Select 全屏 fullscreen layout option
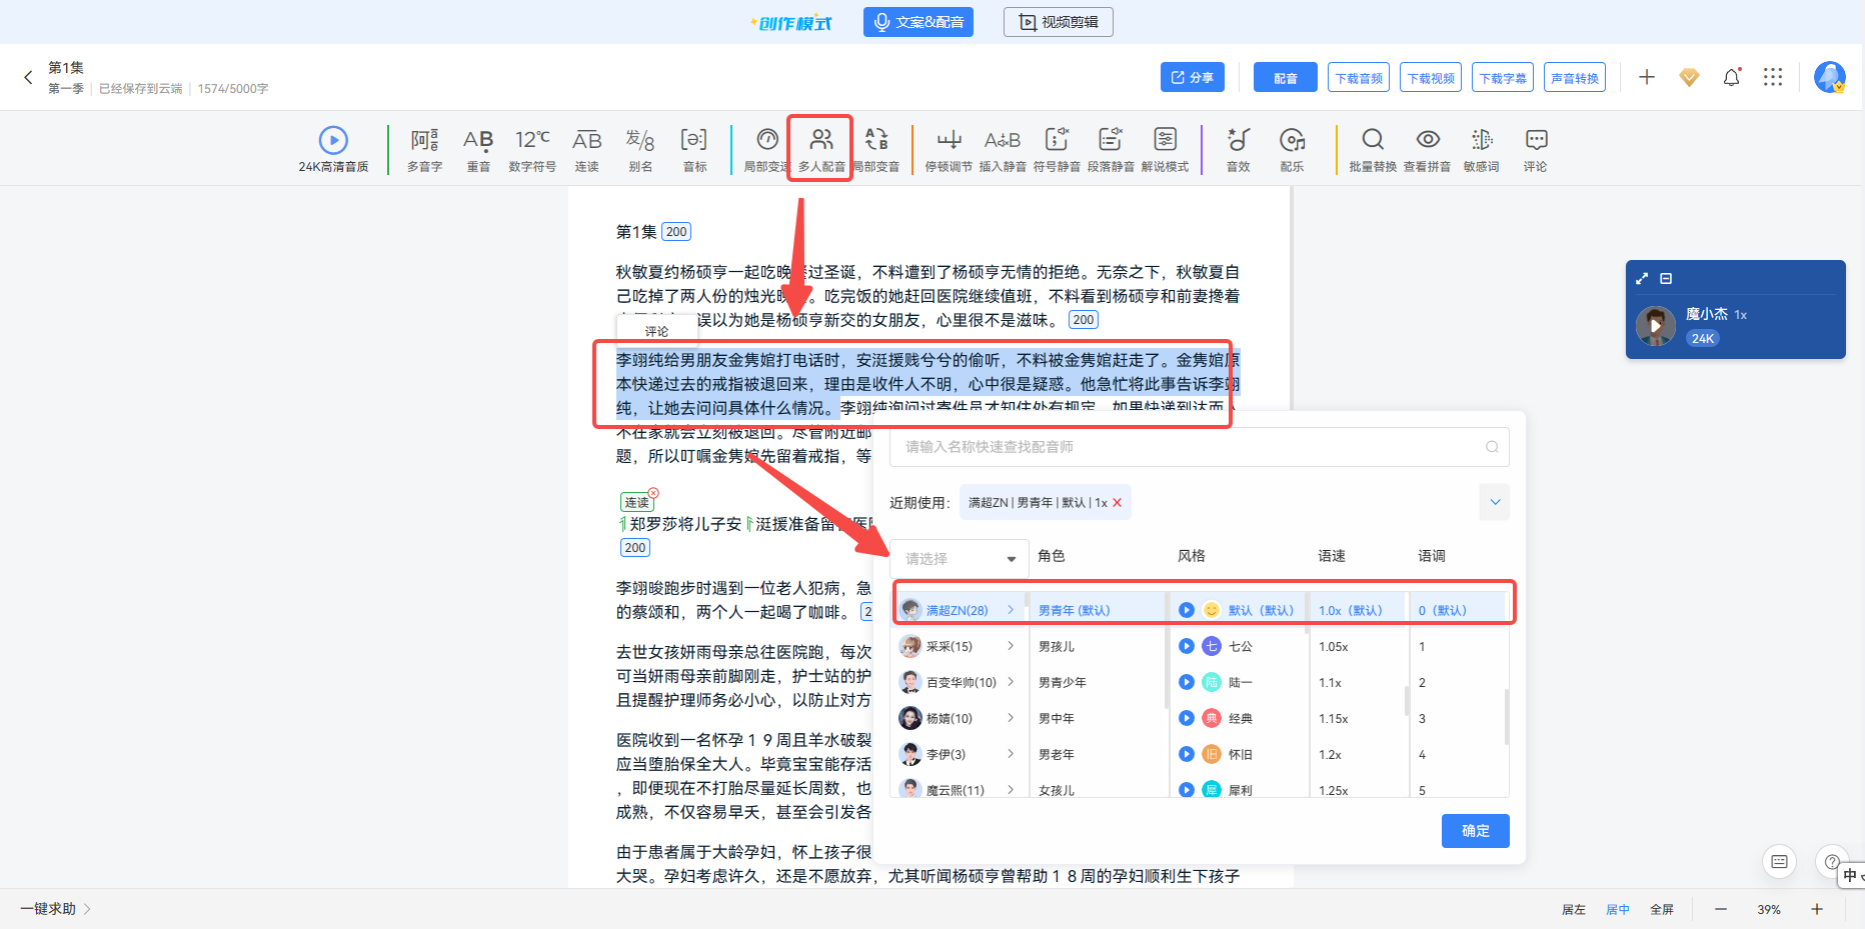Viewport: 1865px width, 929px height. tap(1662, 909)
